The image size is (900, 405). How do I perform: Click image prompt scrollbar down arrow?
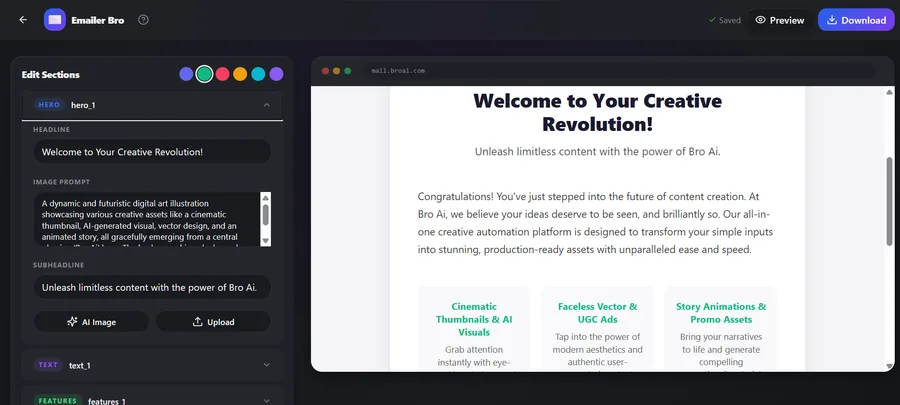pos(265,240)
